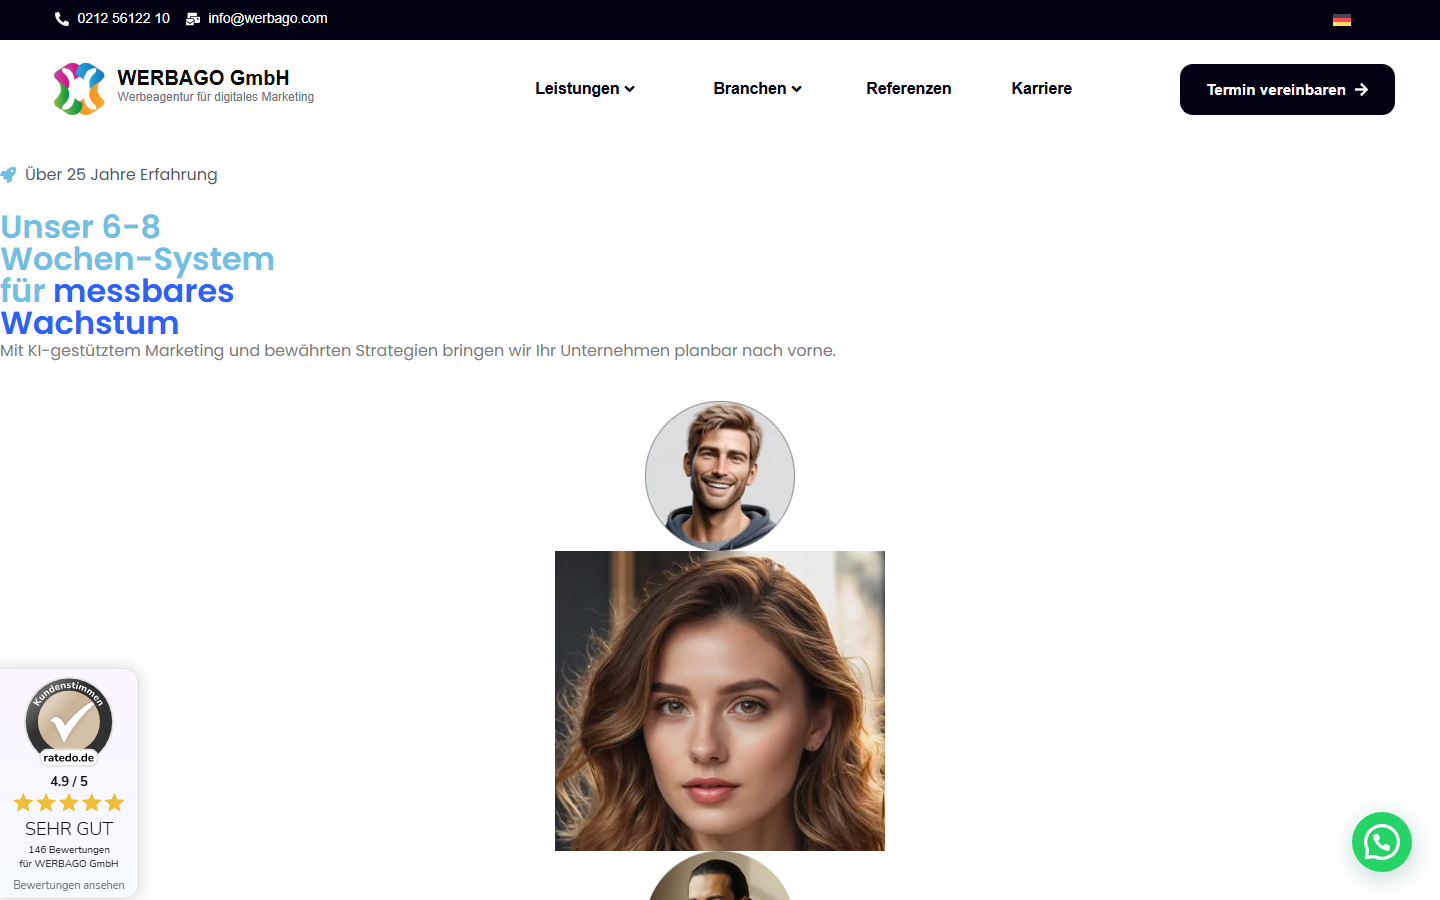Click the Termin vereinbaren button

click(1287, 89)
